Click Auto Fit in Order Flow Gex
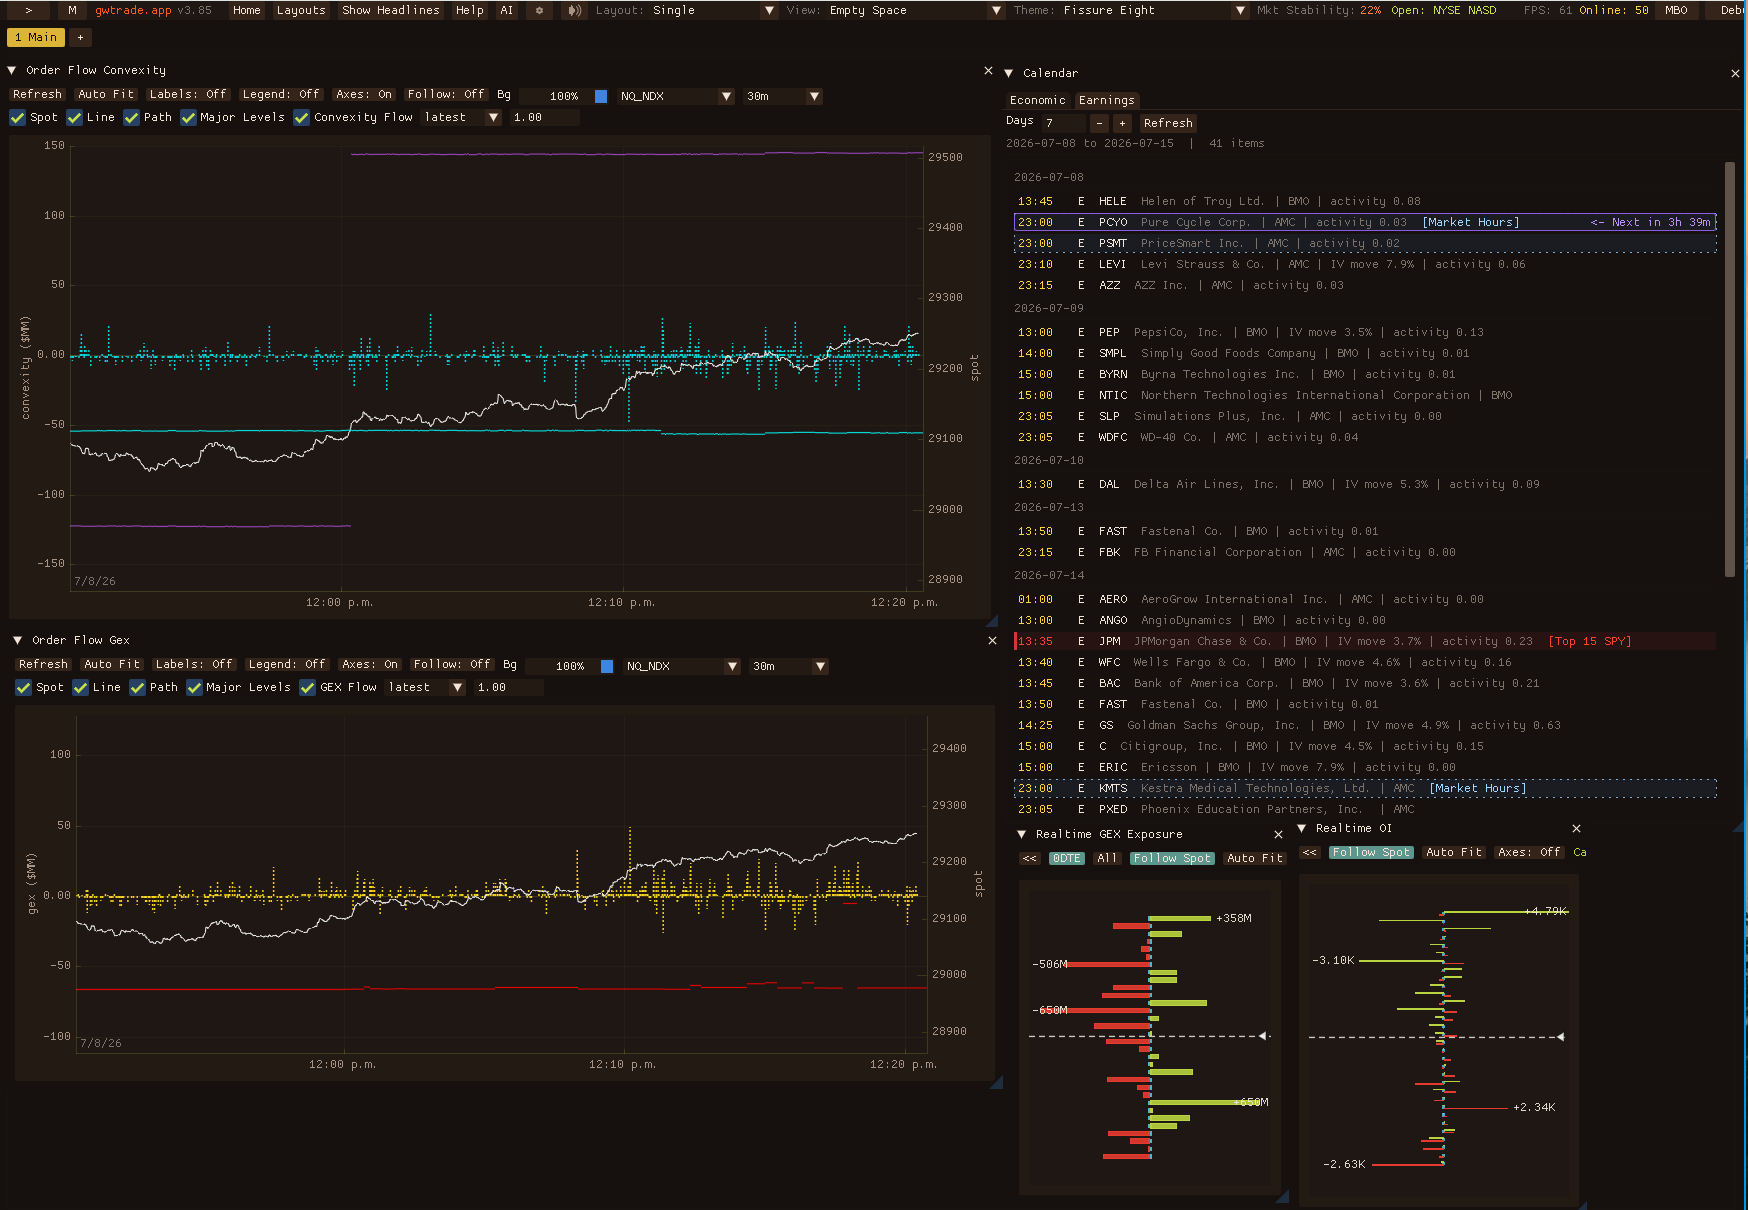Viewport: 1748px width, 1210px height. point(112,664)
